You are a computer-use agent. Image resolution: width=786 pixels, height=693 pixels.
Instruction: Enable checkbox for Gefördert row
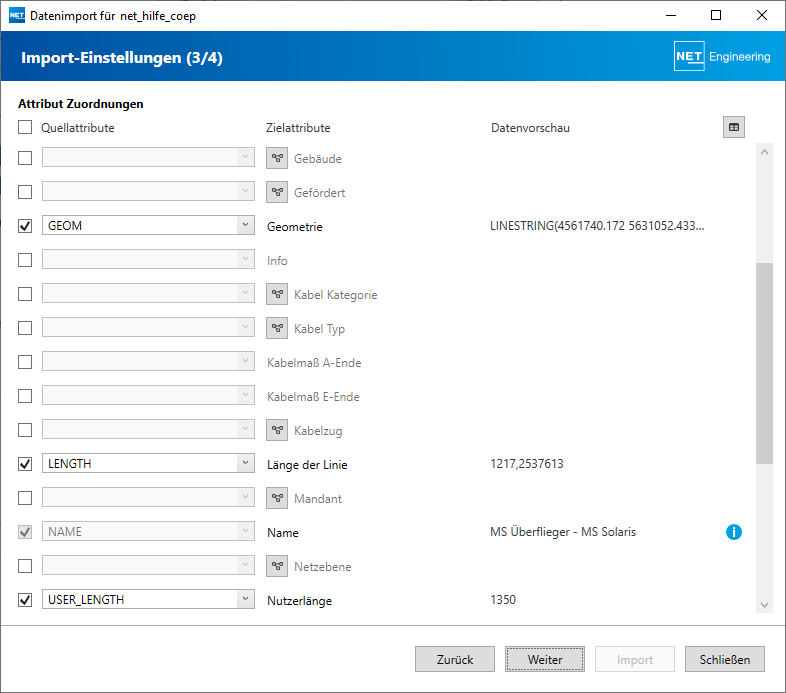tap(25, 192)
